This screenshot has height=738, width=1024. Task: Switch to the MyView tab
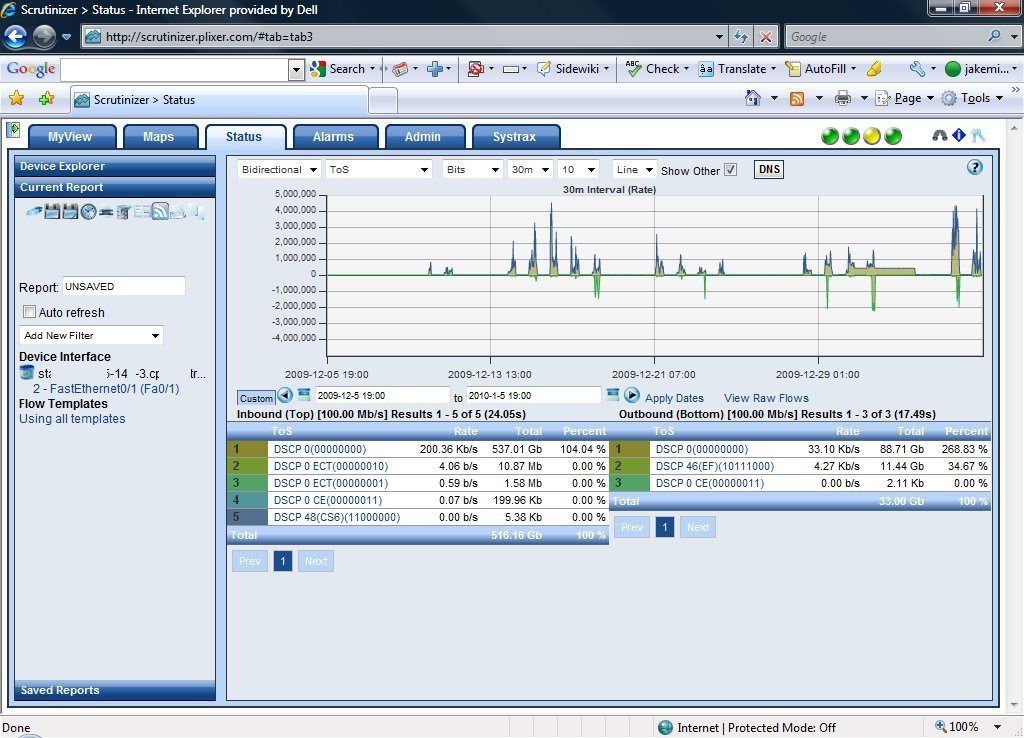71,136
